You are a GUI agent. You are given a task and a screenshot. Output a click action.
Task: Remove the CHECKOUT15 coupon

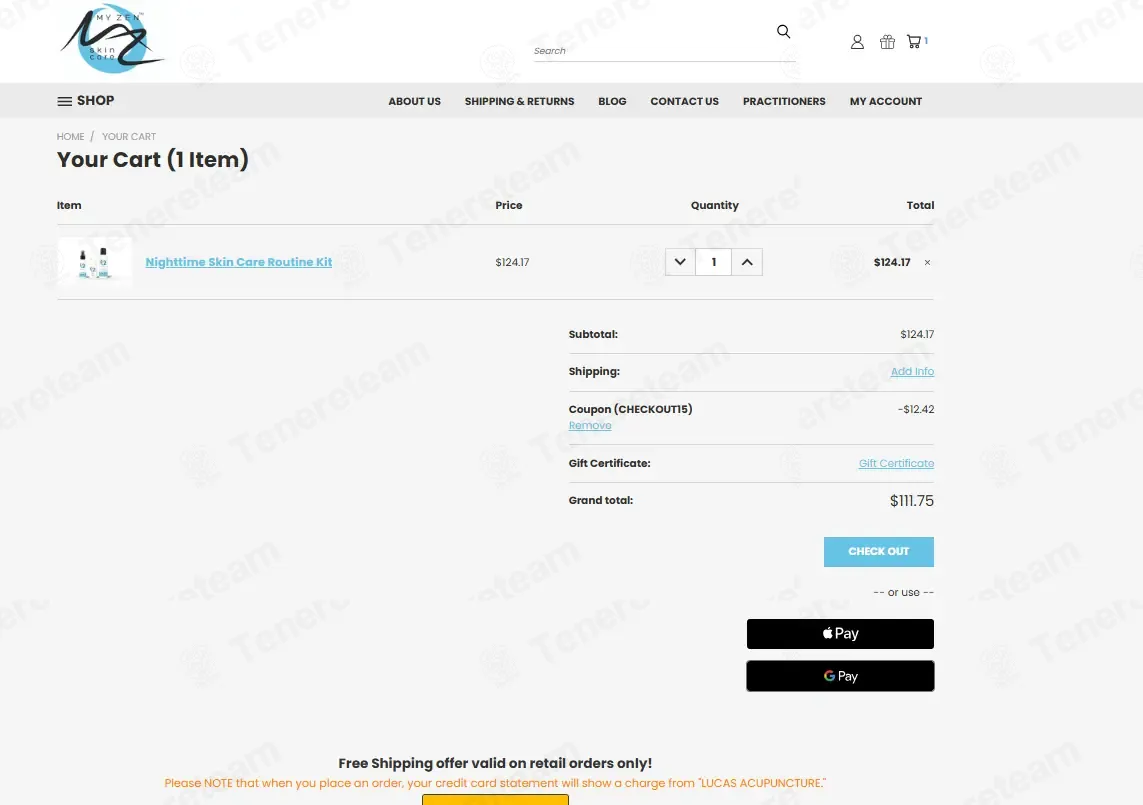[x=590, y=425]
